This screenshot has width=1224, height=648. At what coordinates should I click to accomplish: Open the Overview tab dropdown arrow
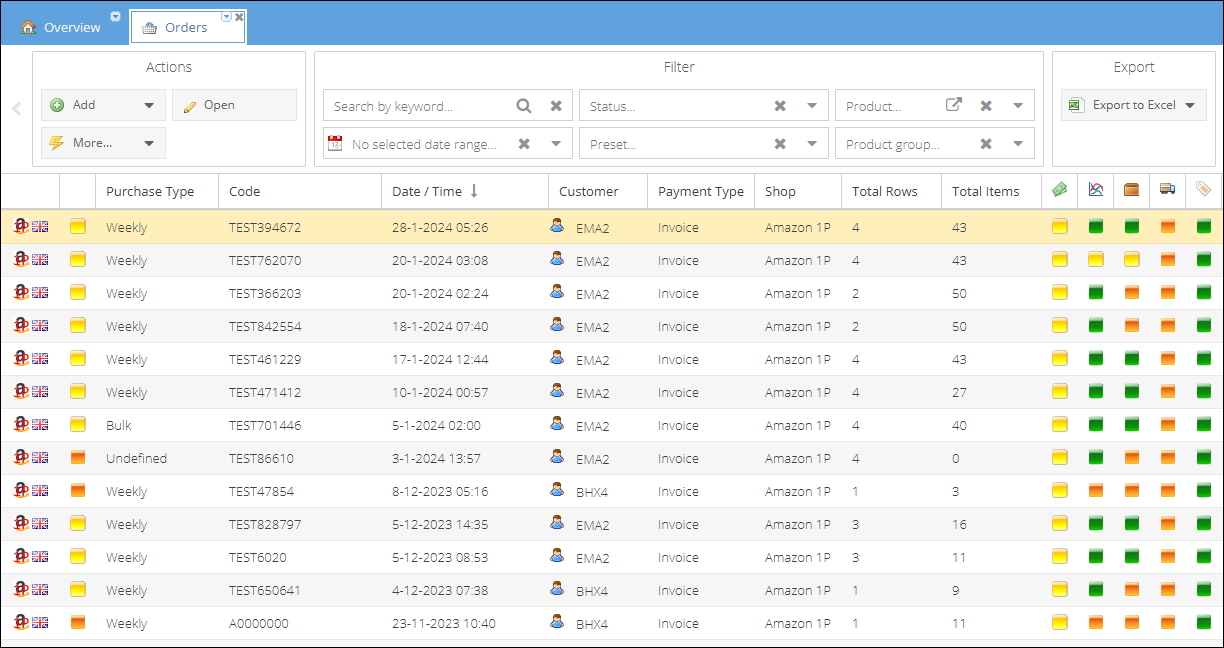click(x=115, y=17)
